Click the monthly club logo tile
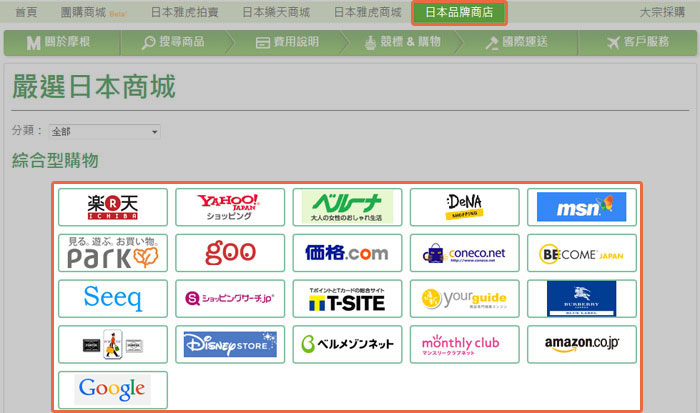Screen dimensions: 700x413 click(x=465, y=344)
